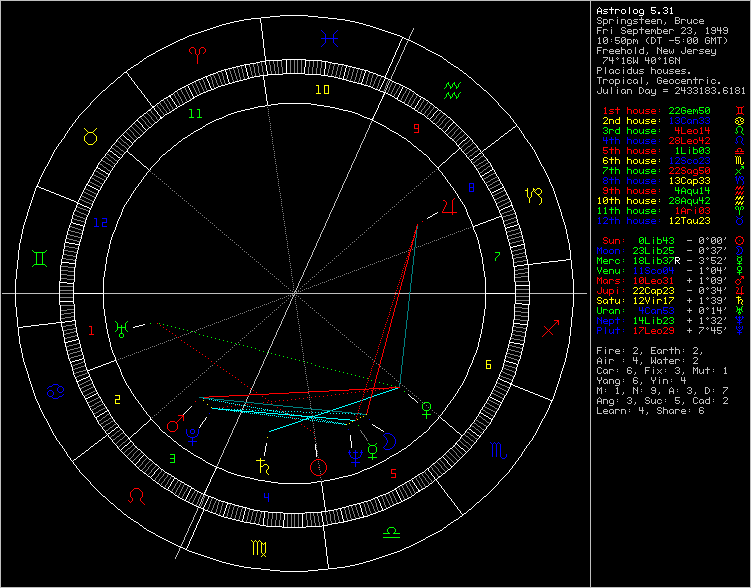Click the red Mars glyph inside the chart
Image resolution: width=751 pixels, height=588 pixels.
click(176, 423)
